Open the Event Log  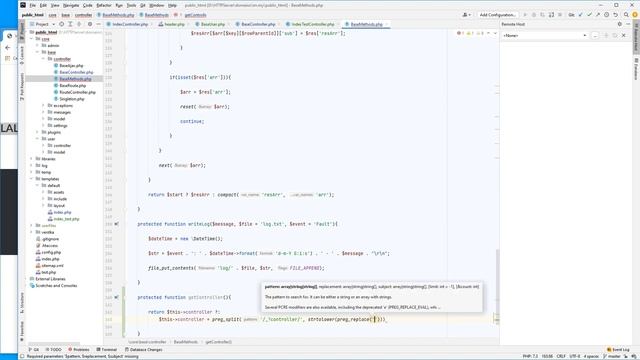[x=618, y=350]
